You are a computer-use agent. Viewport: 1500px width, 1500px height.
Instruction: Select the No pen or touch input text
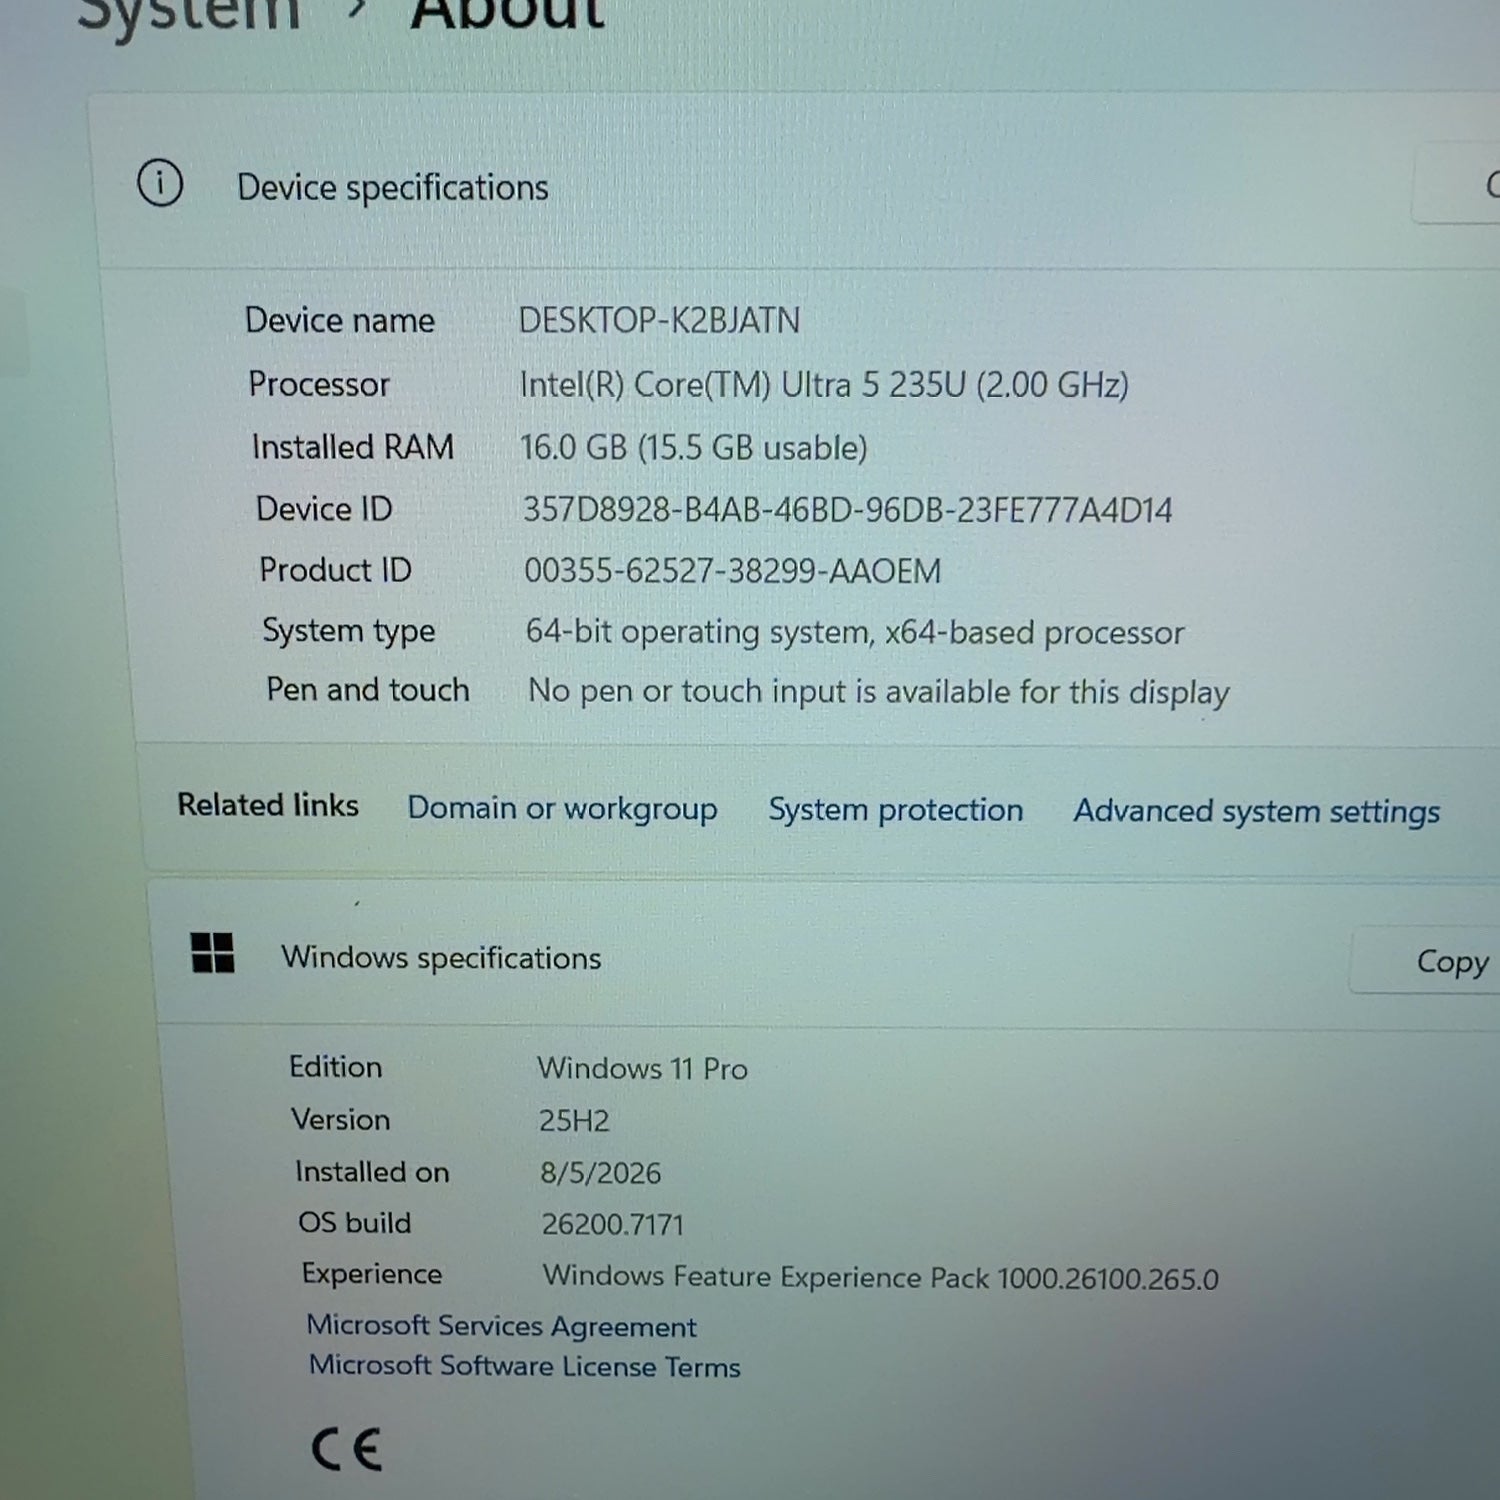(x=879, y=692)
